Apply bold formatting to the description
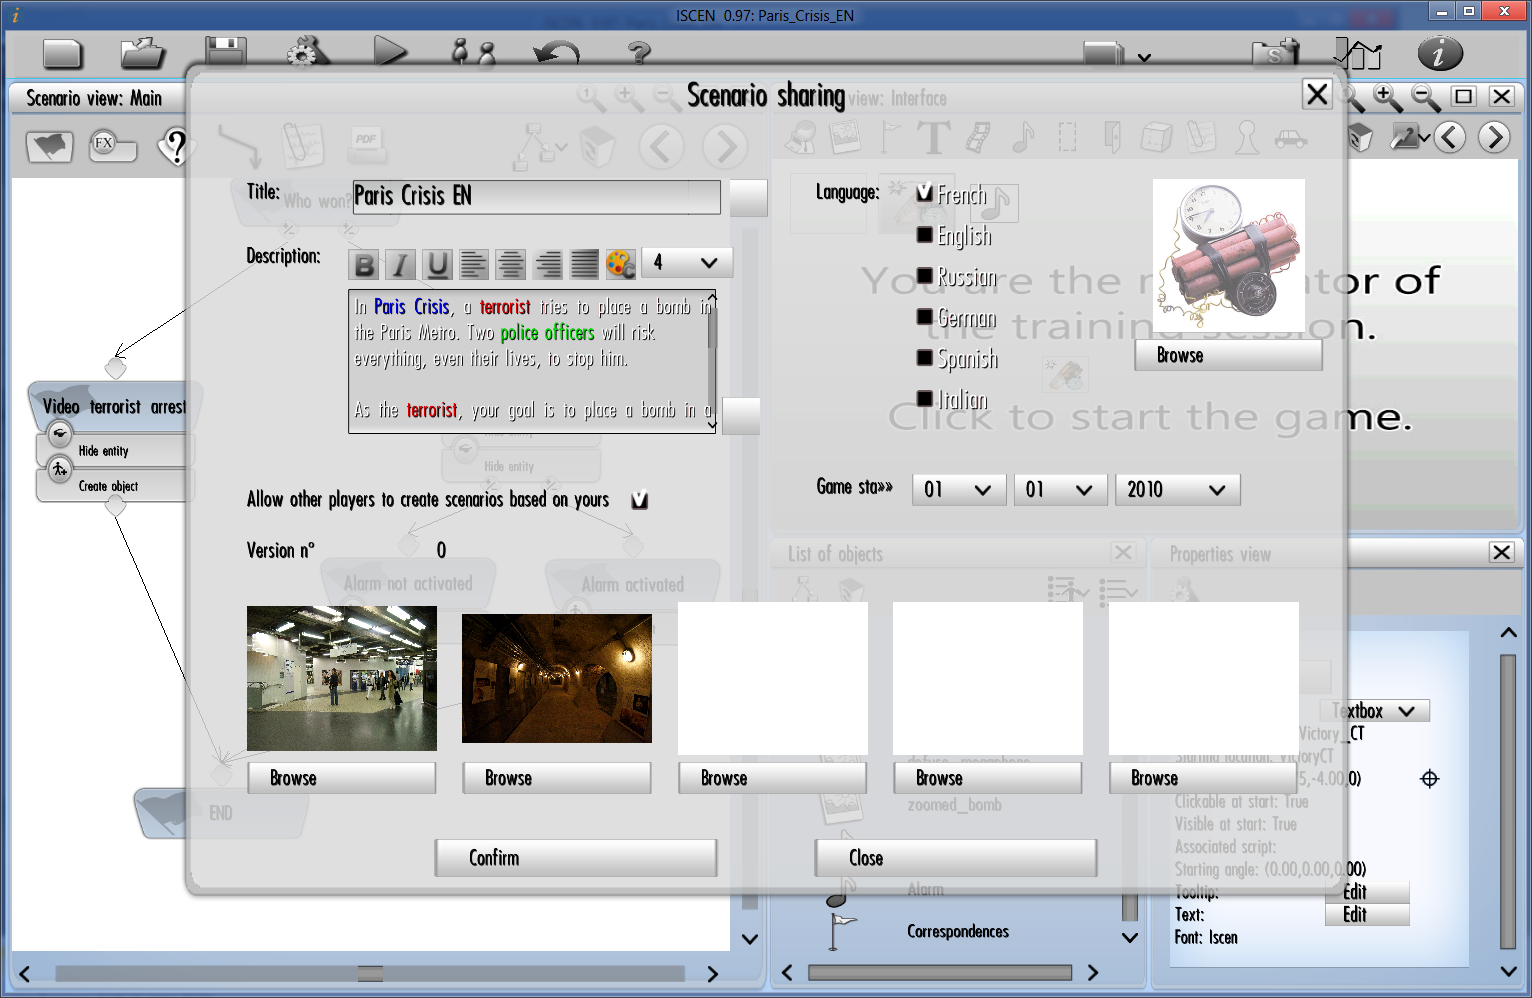The height and width of the screenshot is (998, 1532). click(x=365, y=265)
